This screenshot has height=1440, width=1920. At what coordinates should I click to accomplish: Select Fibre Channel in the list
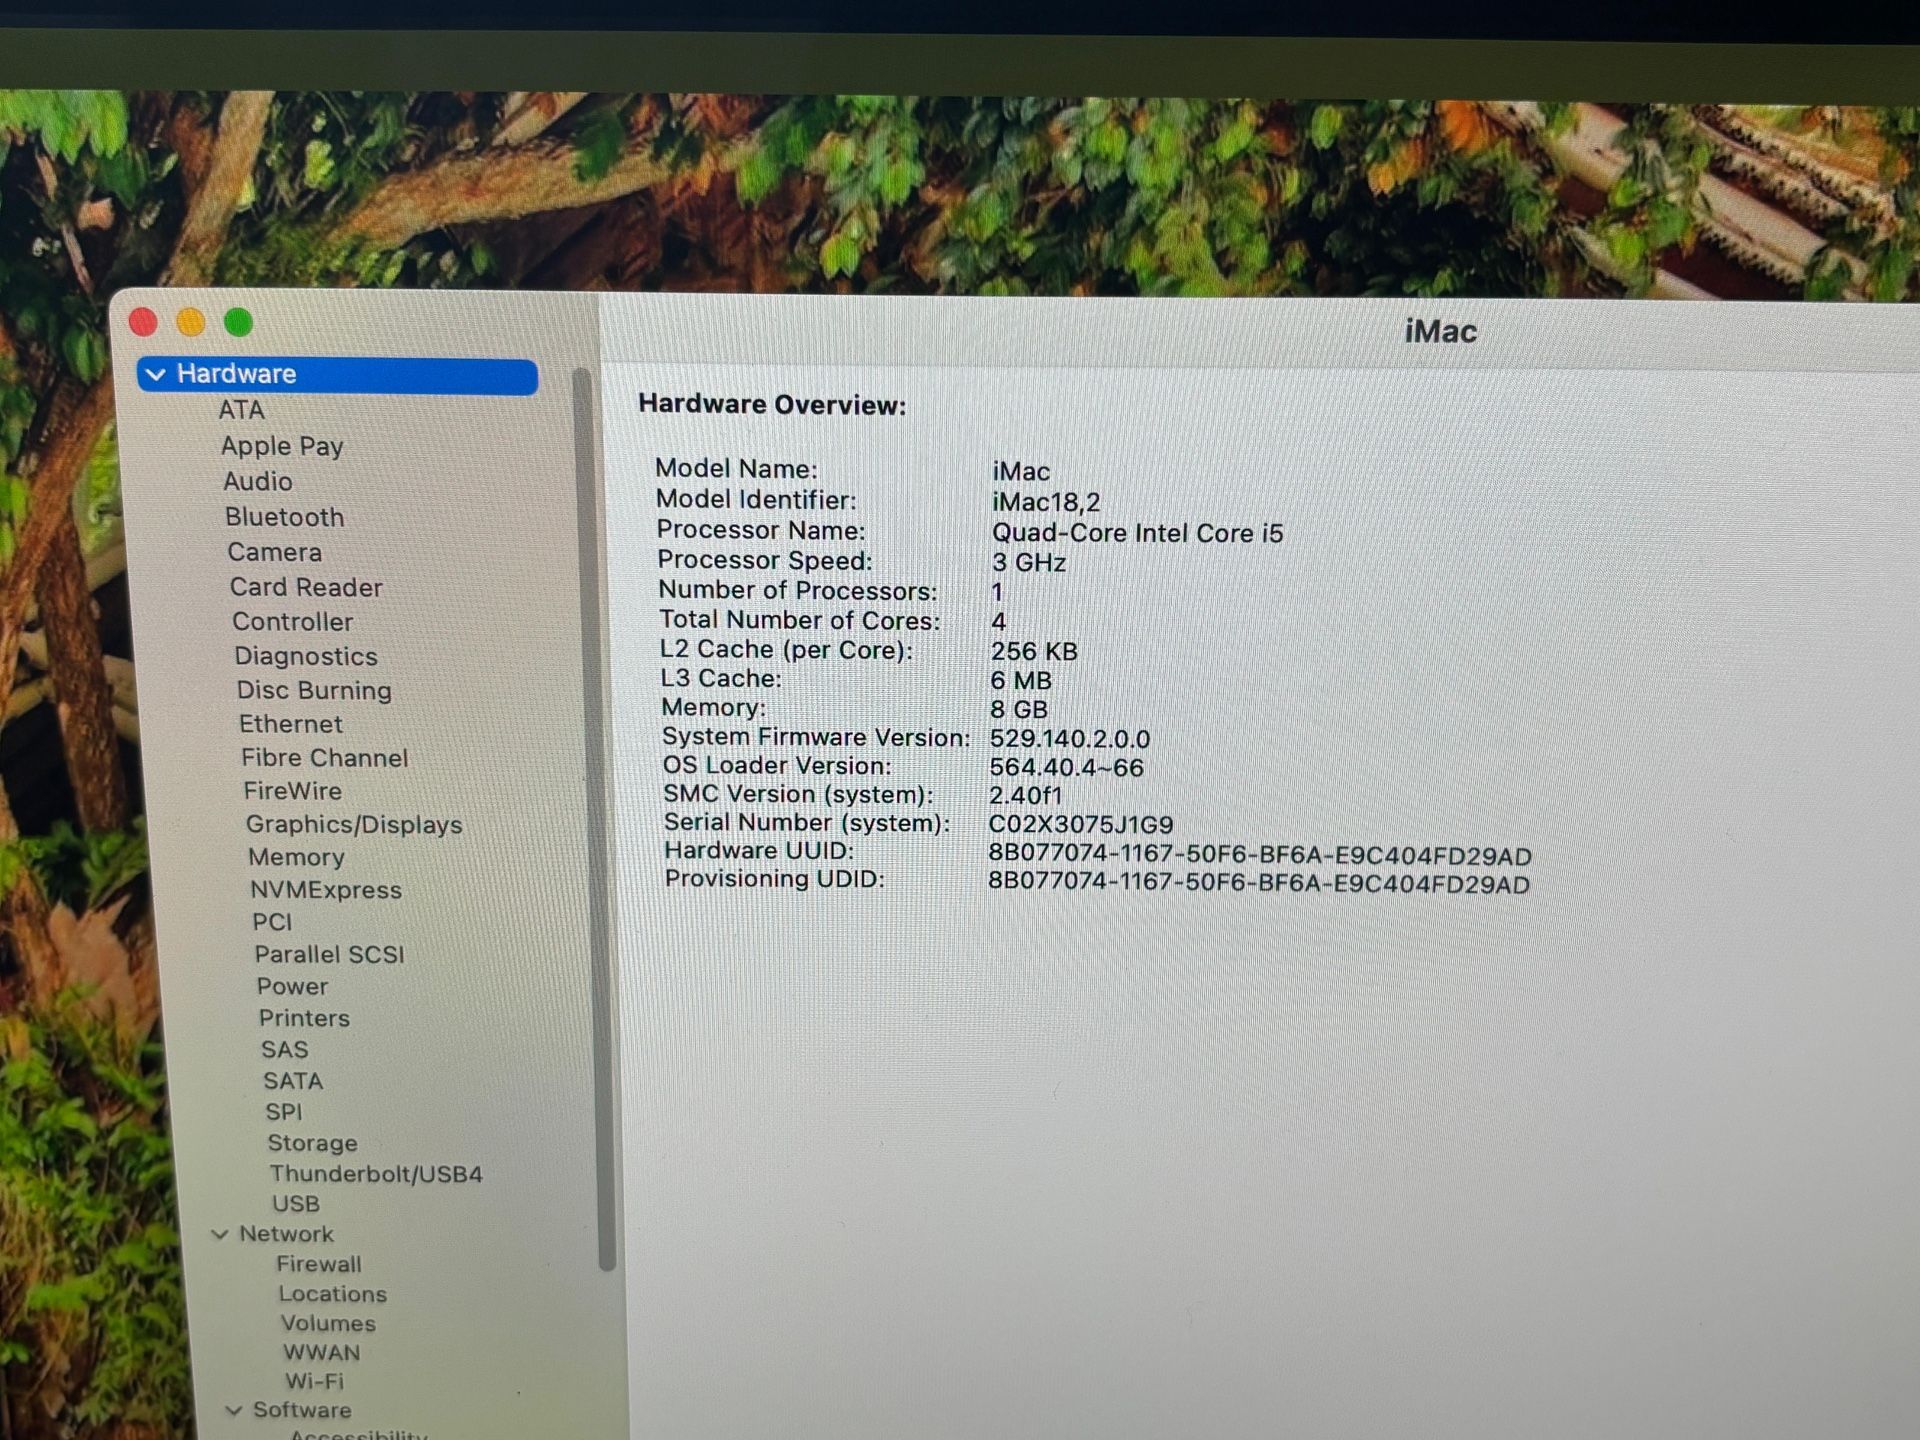click(325, 758)
